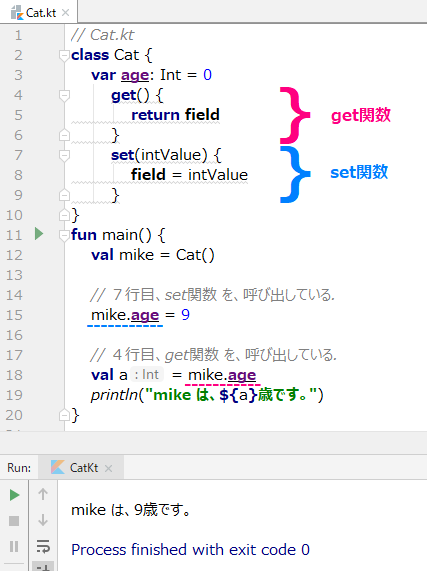Viewport: 427px width, 571px height.
Task: Stop the process with the square stop icon
Action: click(14, 521)
